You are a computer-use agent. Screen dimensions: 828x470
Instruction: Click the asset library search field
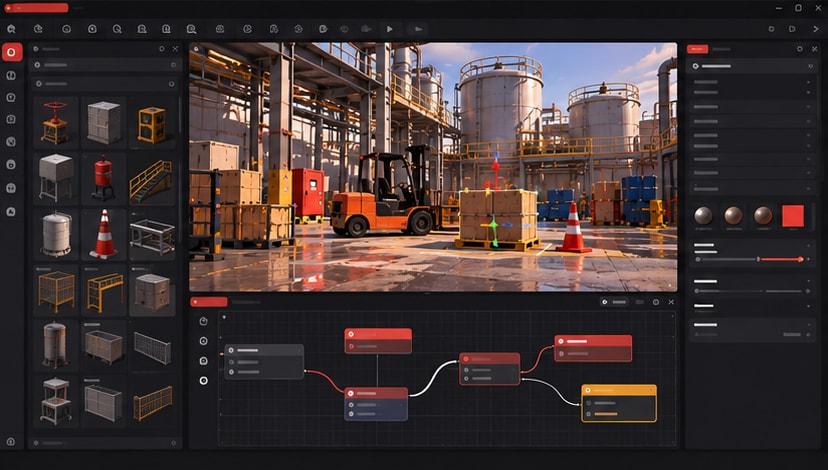tap(106, 65)
